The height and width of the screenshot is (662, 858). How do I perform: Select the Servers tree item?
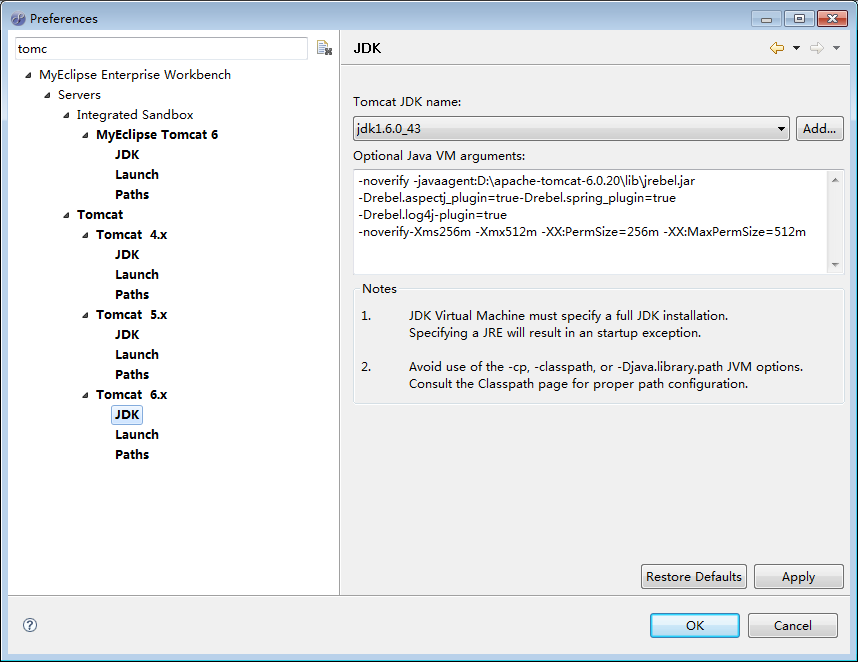pyautogui.click(x=79, y=95)
